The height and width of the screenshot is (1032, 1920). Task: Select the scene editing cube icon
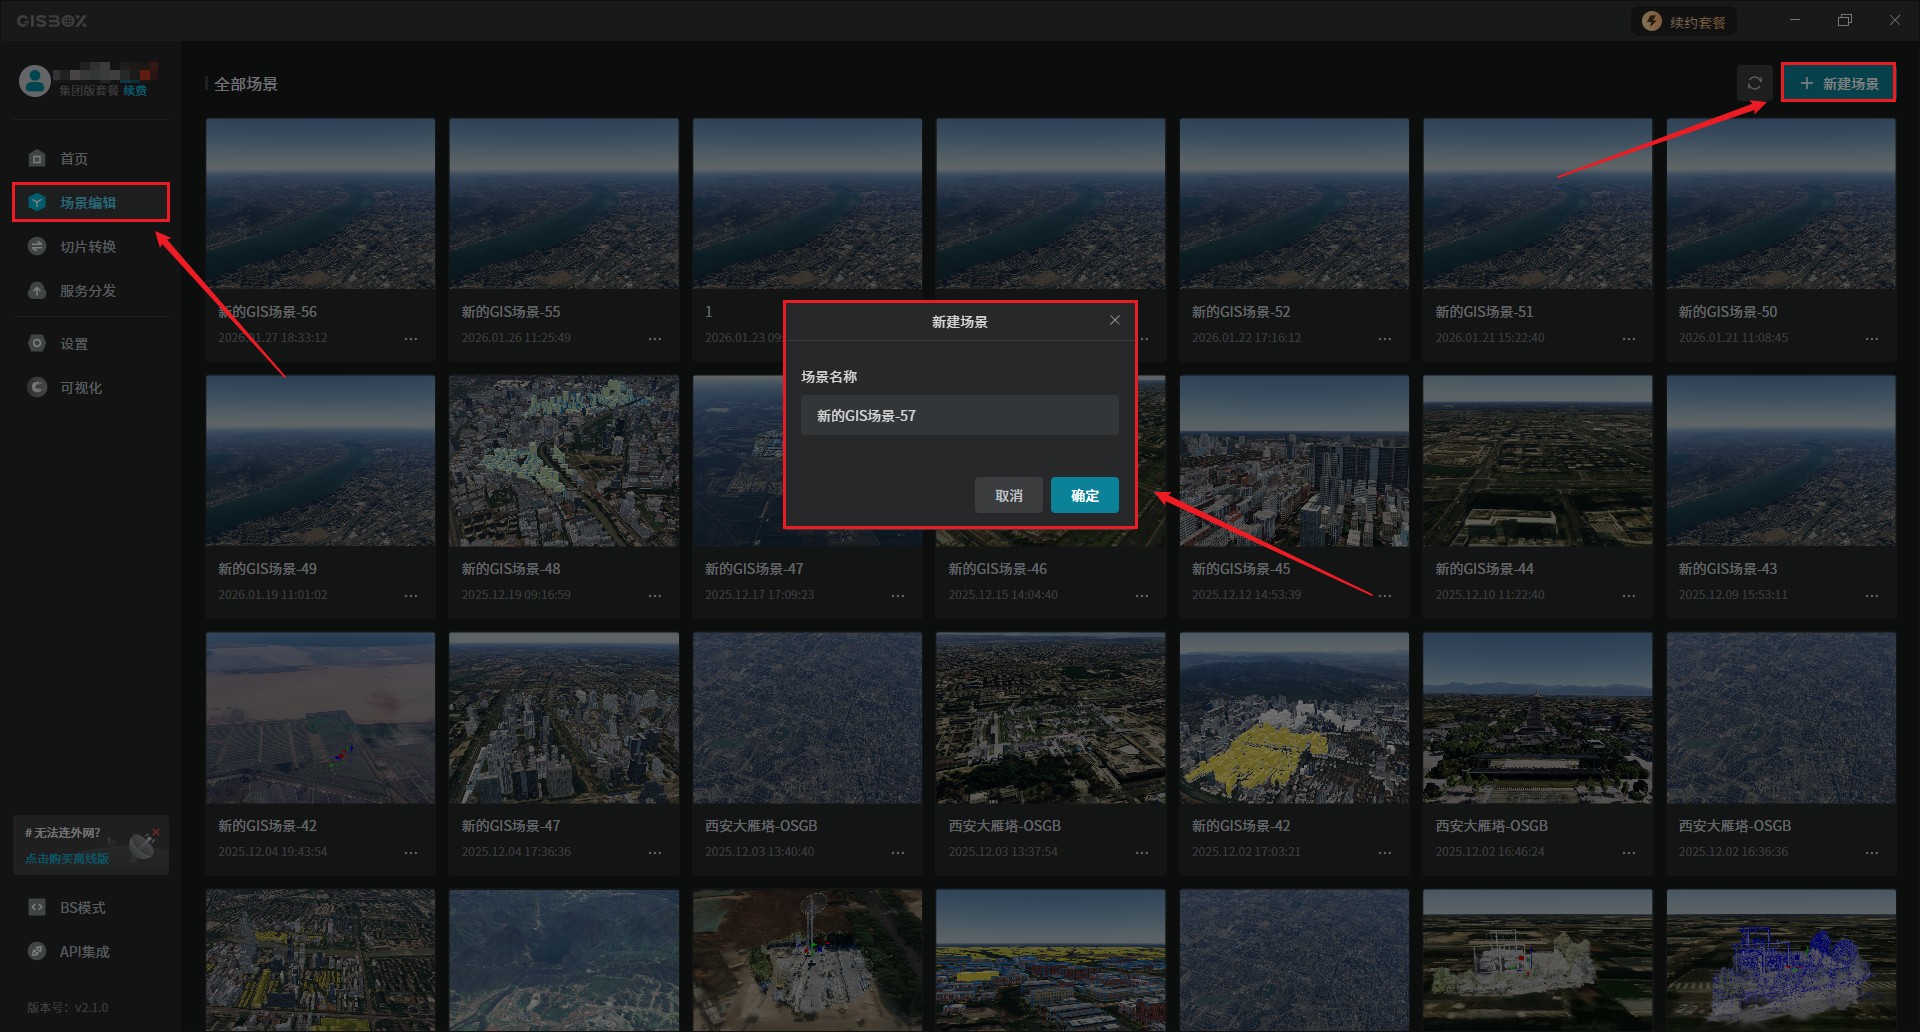[x=37, y=202]
